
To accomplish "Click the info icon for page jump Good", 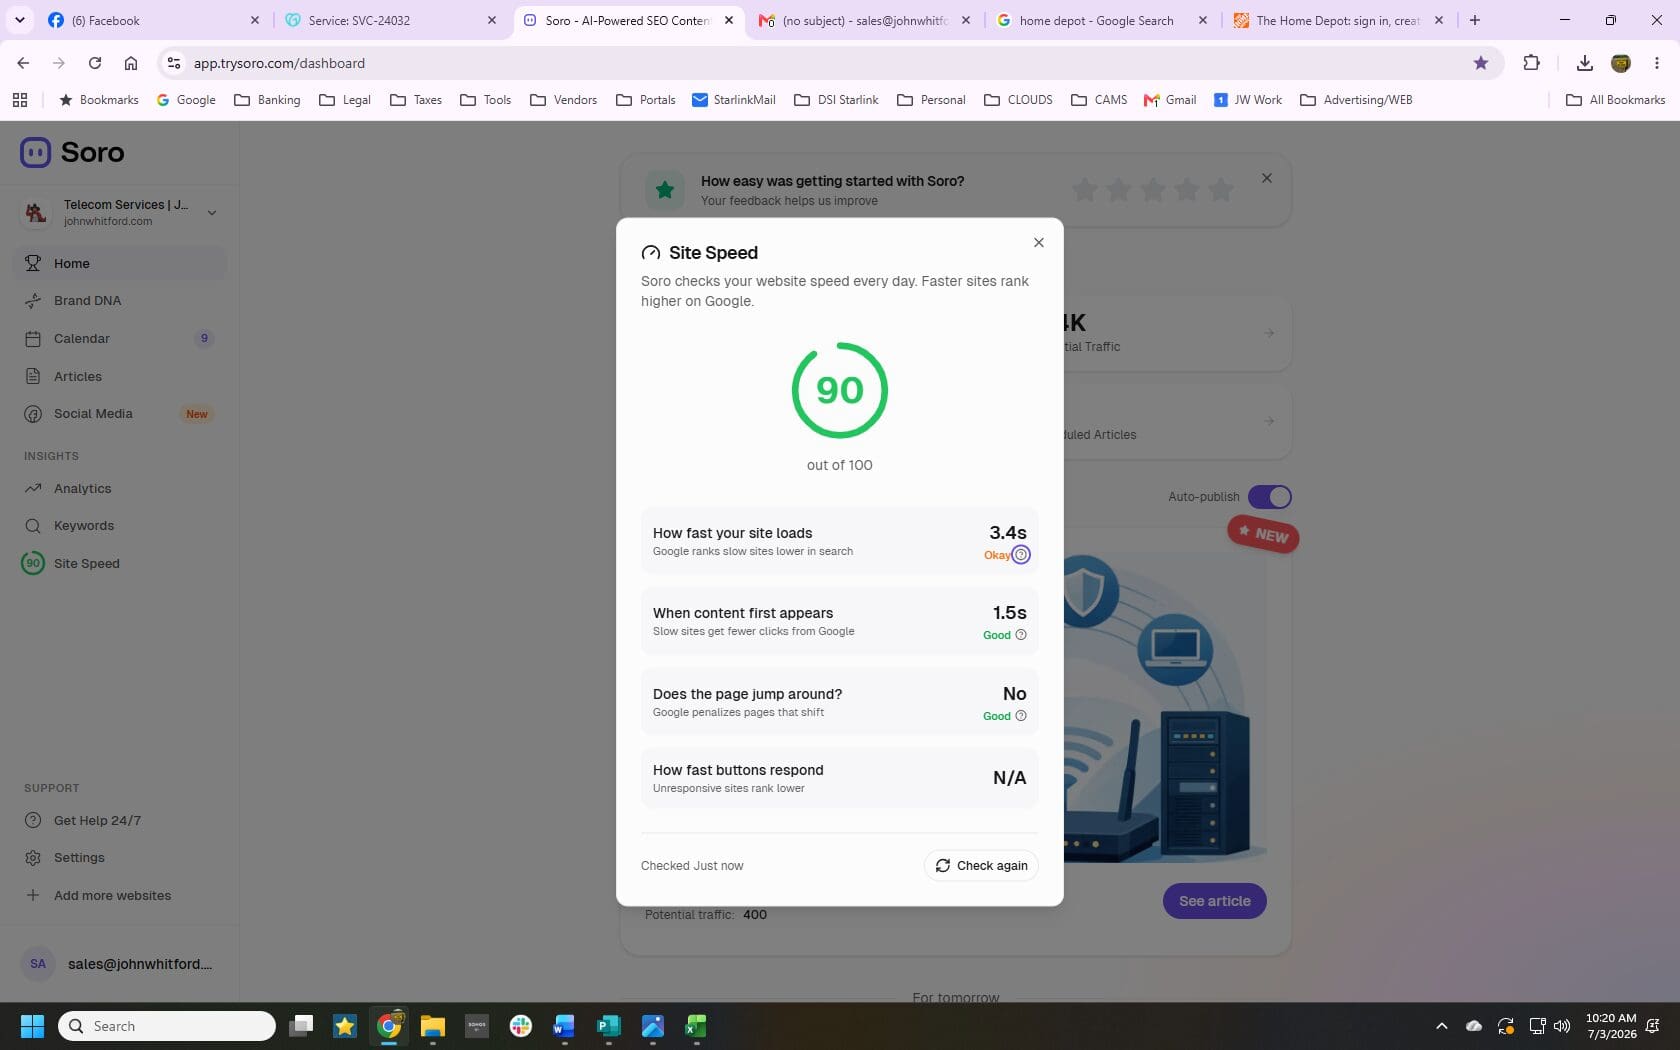I will 1021,716.
